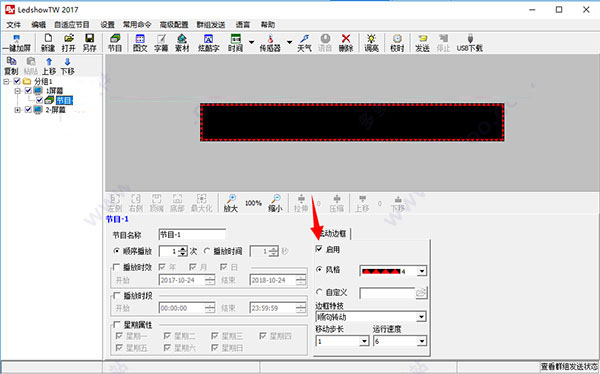The height and width of the screenshot is (374, 600).
Task: Click the 图文 image-text toolbar icon
Action: click(x=140, y=43)
